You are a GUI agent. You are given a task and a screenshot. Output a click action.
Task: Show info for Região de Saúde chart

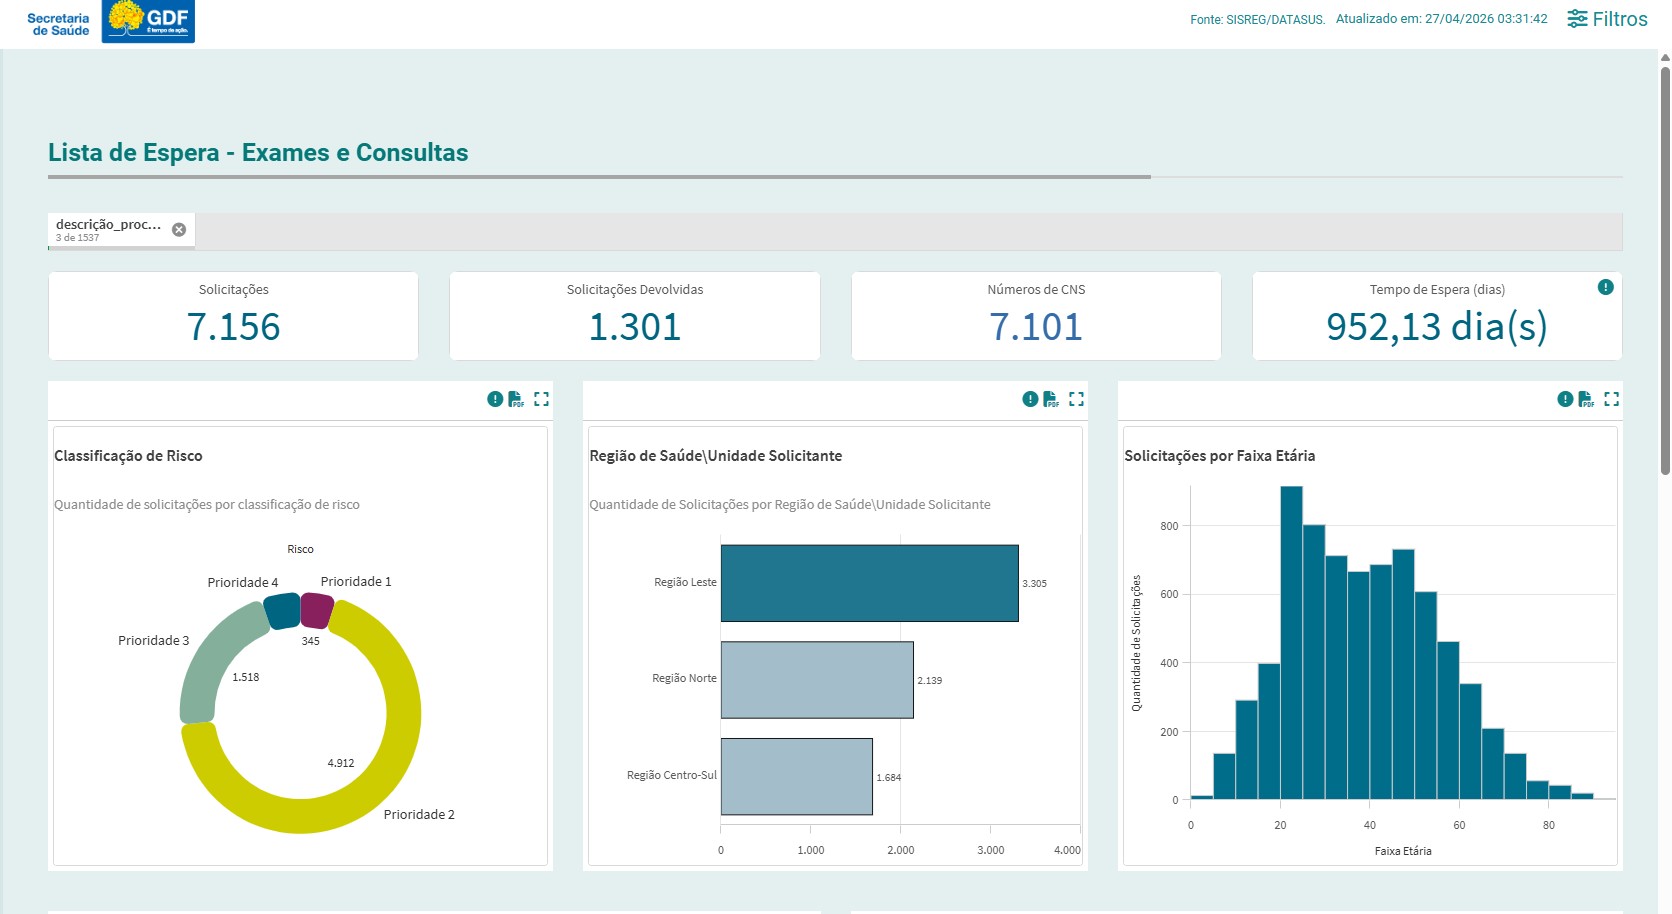point(1030,399)
